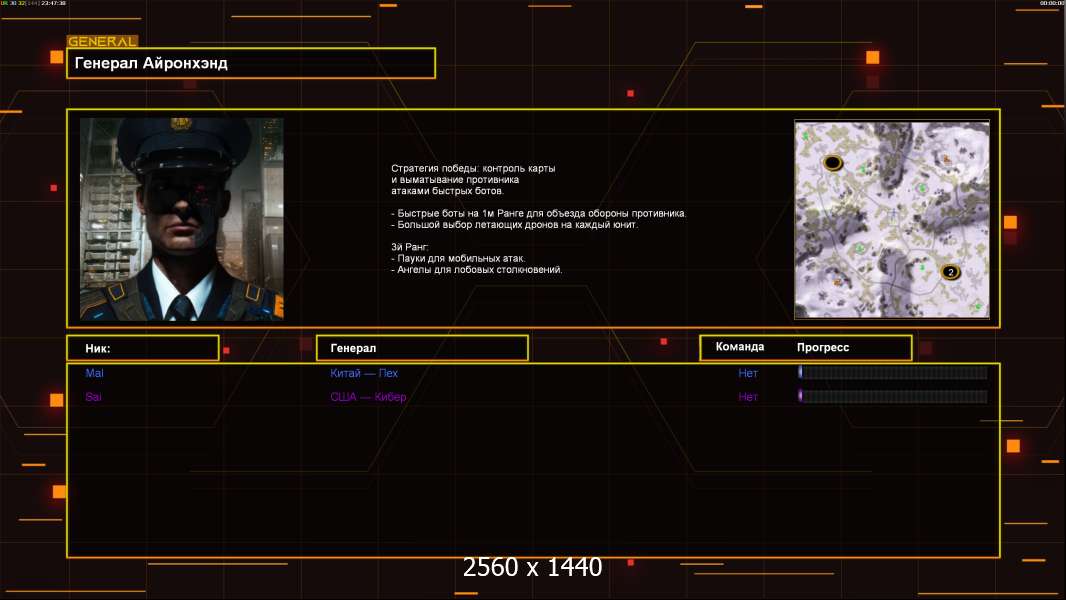Click the unnumbered black start marker on minimap

tap(832, 163)
